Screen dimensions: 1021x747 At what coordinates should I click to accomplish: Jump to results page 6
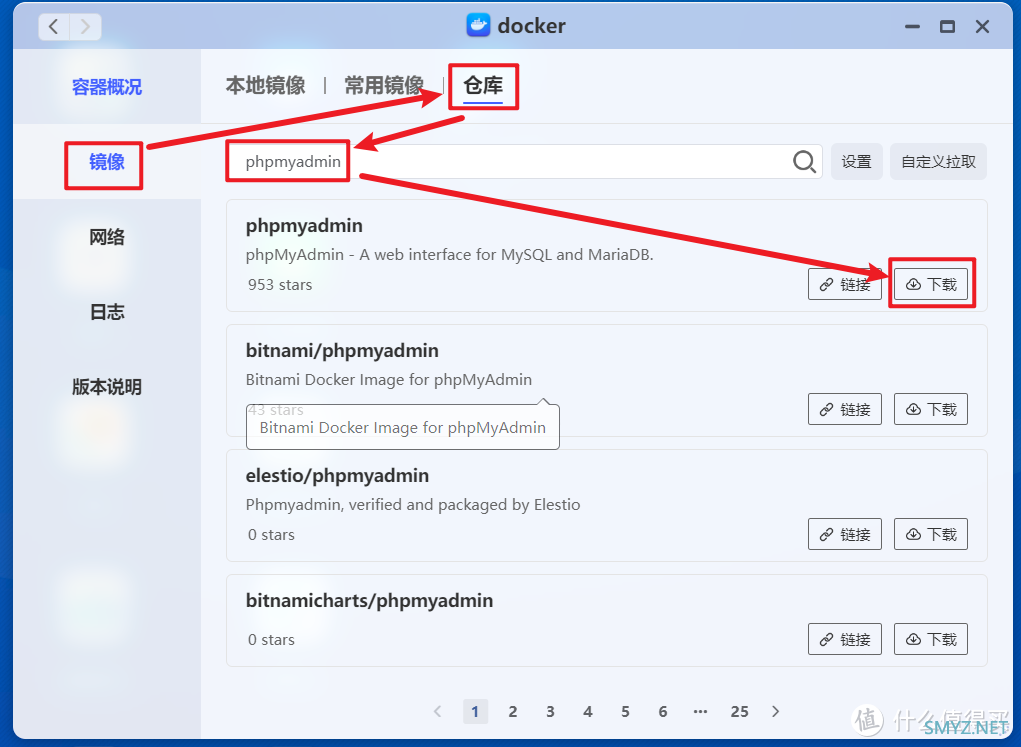[663, 711]
